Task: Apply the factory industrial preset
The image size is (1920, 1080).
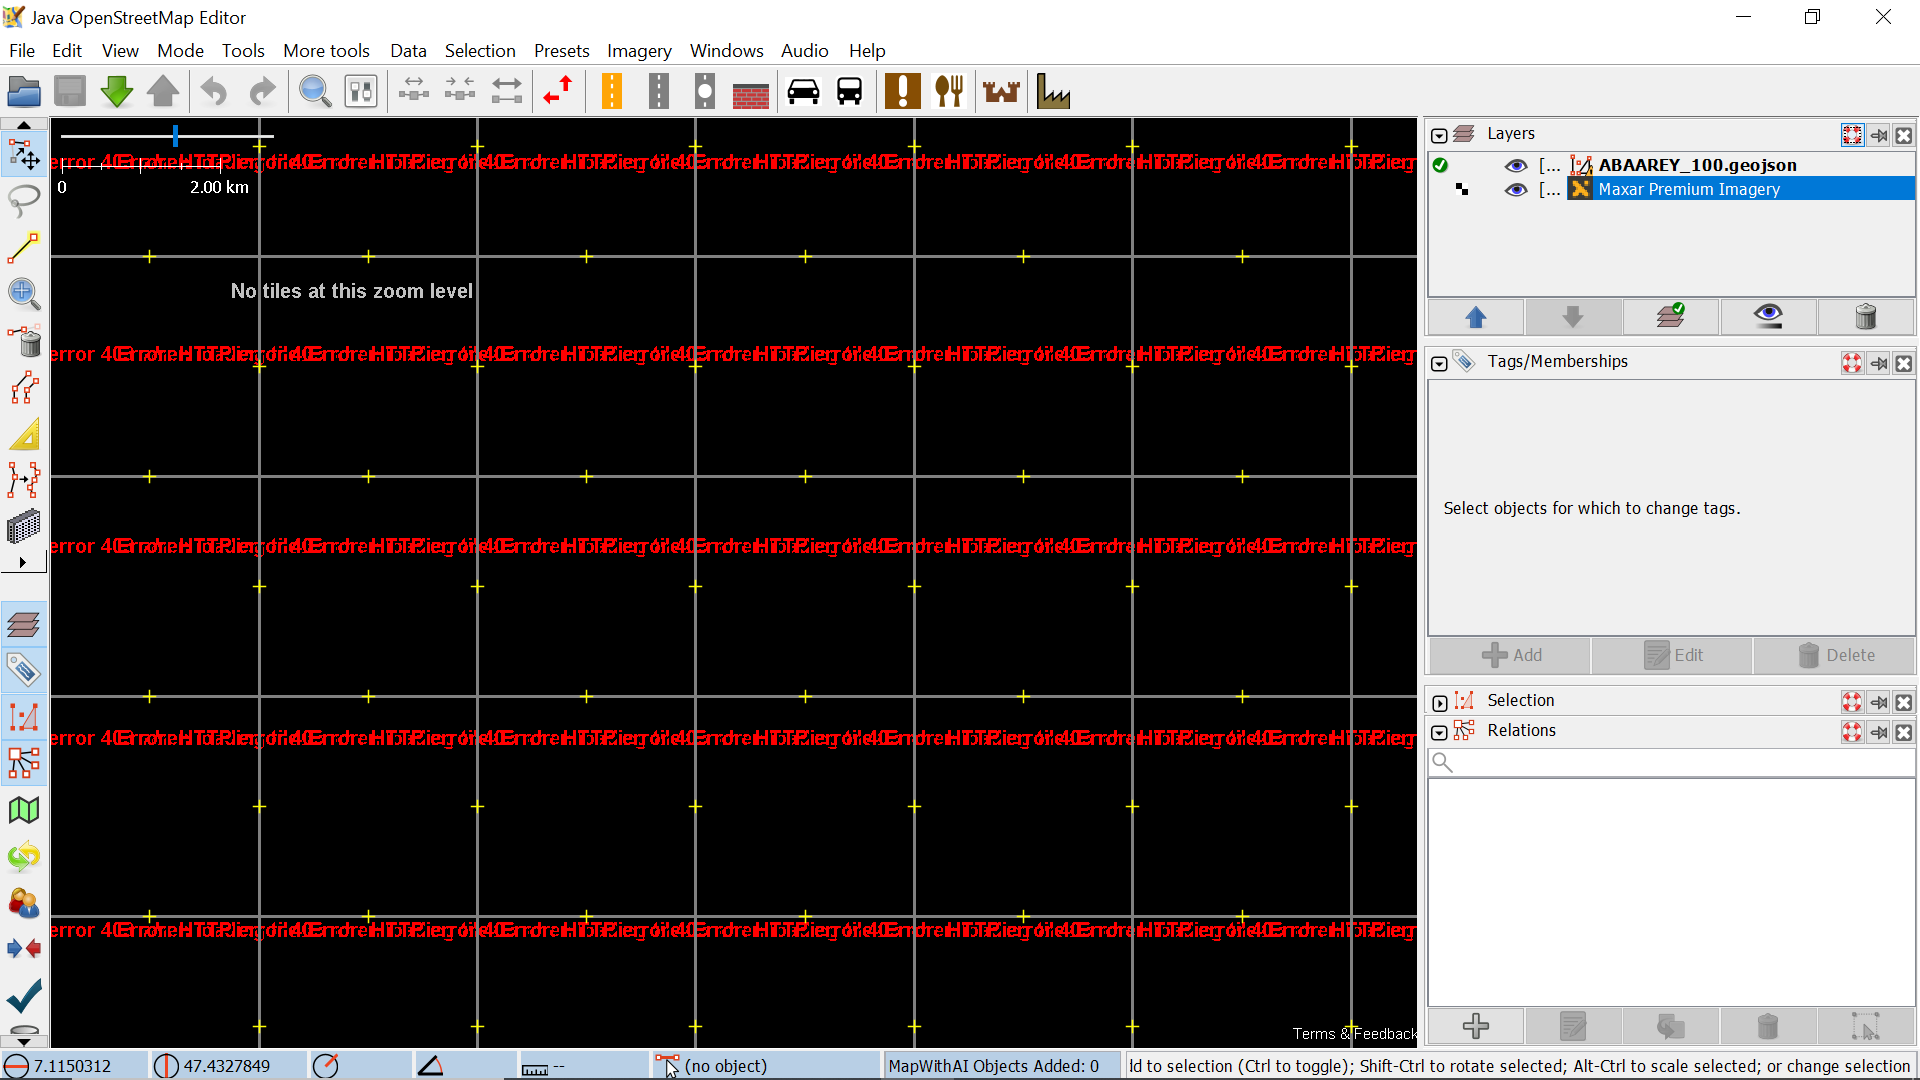Action: coord(1053,92)
